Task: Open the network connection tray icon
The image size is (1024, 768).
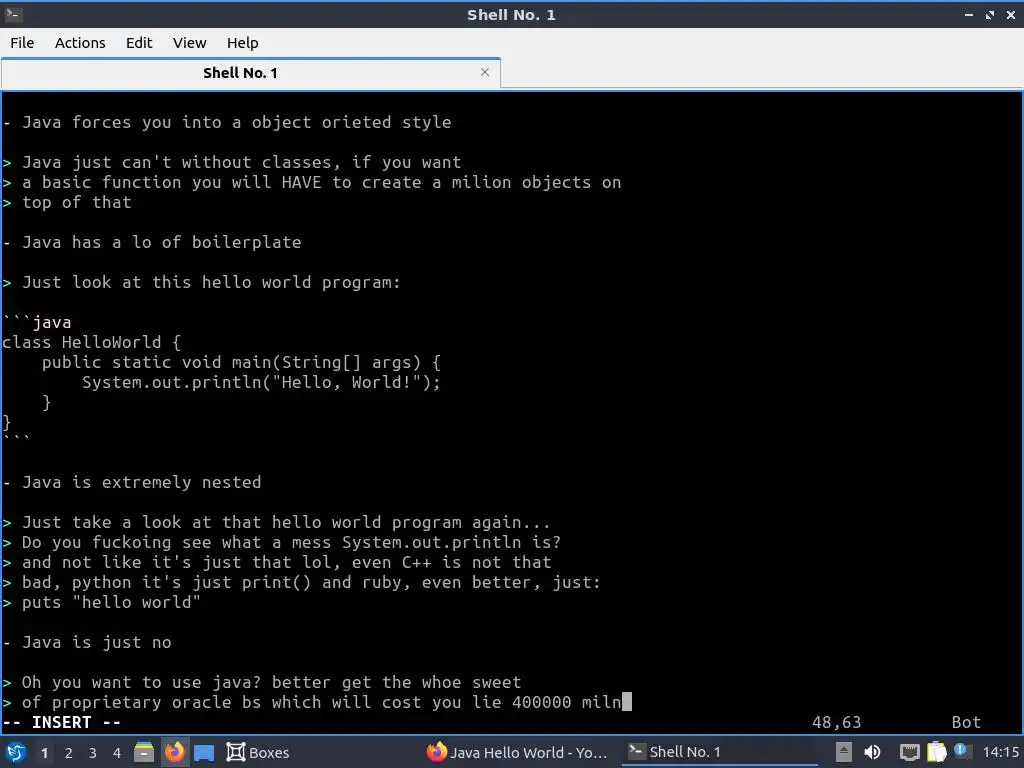Action: [x=910, y=753]
